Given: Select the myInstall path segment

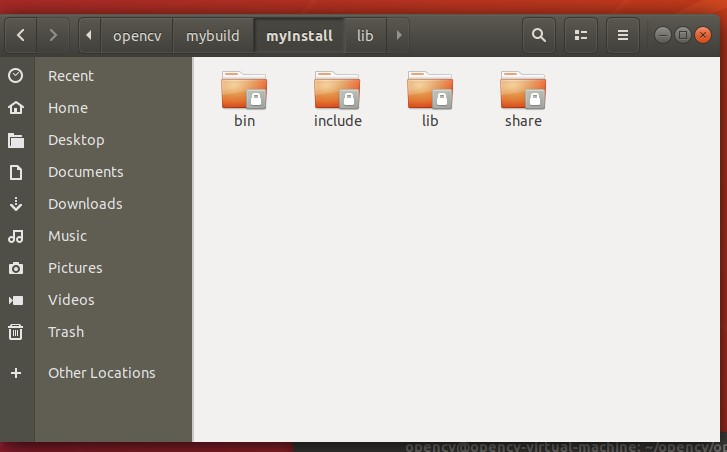Looking at the screenshot, I should [x=299, y=36].
